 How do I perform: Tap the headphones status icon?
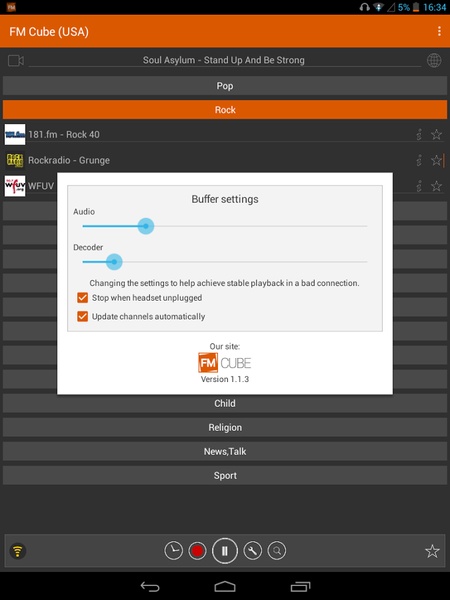coord(364,7)
